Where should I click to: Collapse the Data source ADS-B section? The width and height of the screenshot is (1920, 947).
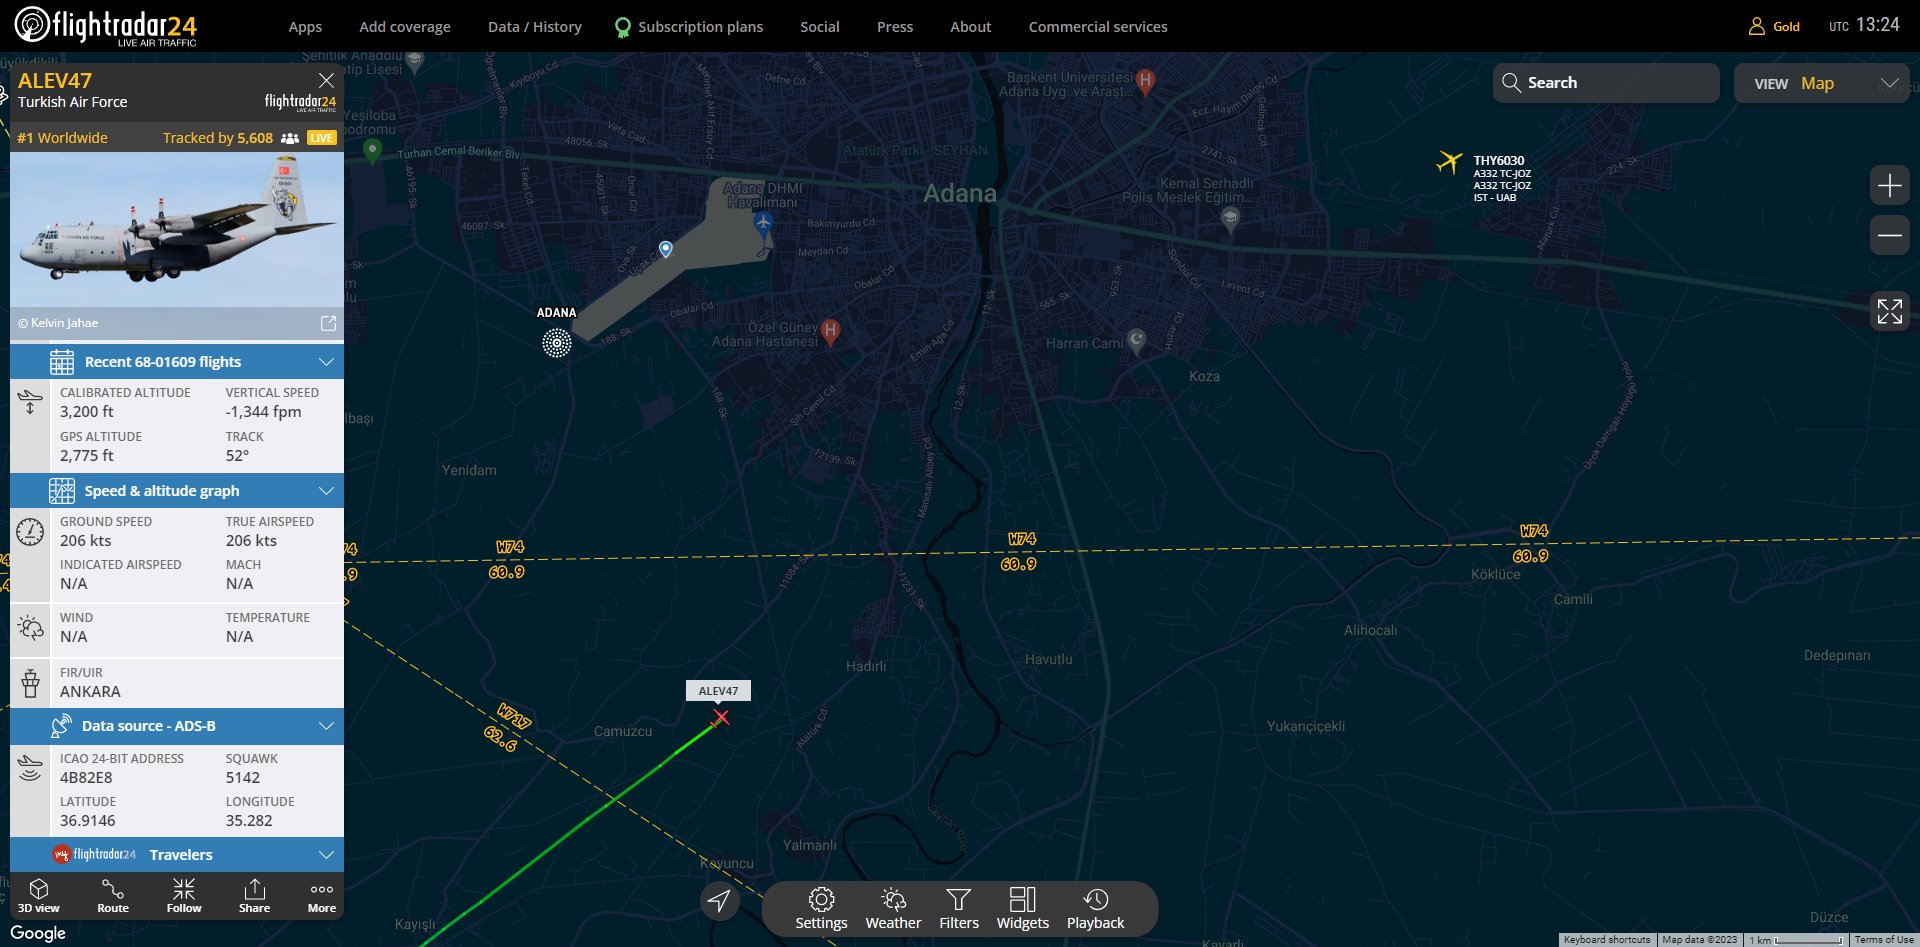(177, 726)
